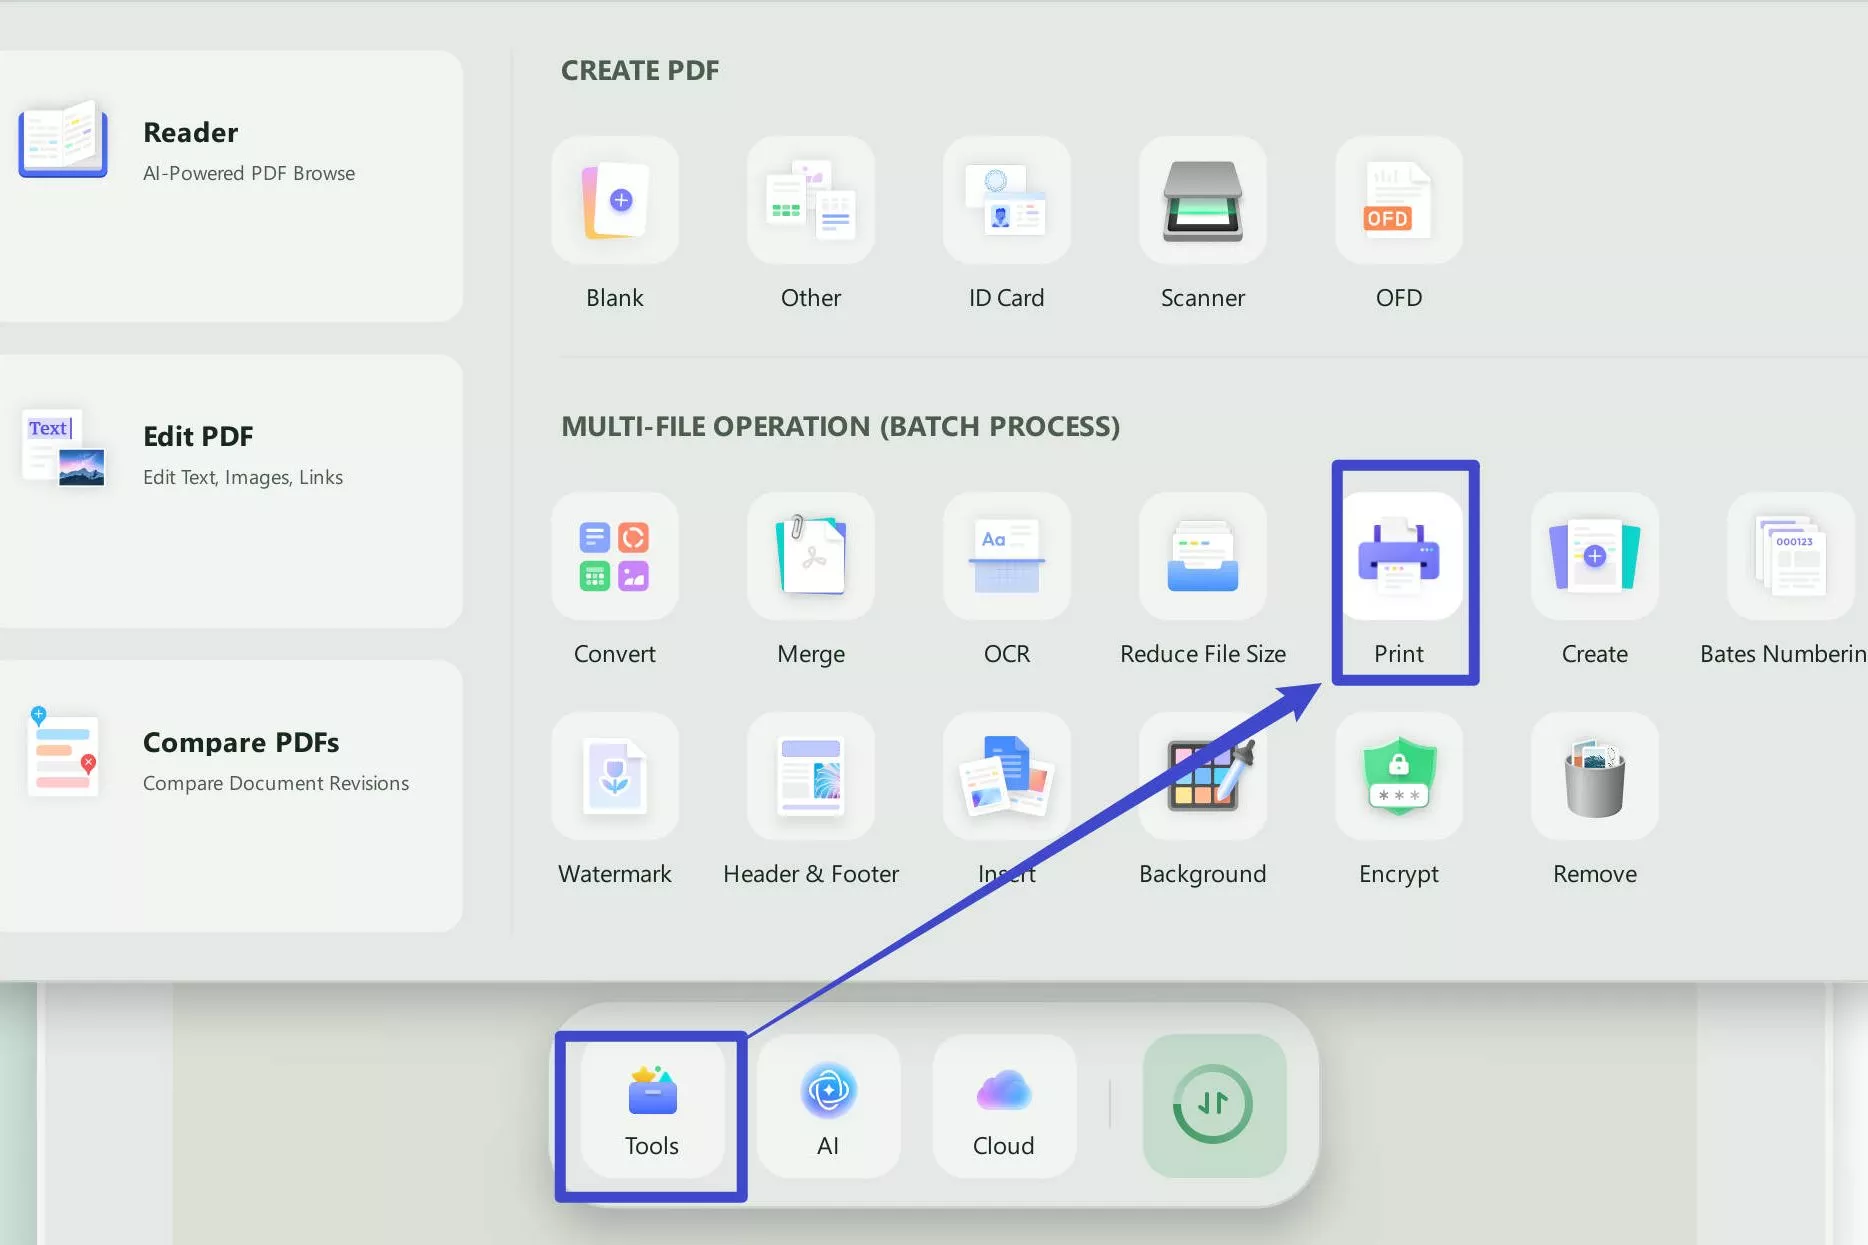This screenshot has height=1245, width=1868.
Task: Select the Background batch tool
Action: (1203, 776)
